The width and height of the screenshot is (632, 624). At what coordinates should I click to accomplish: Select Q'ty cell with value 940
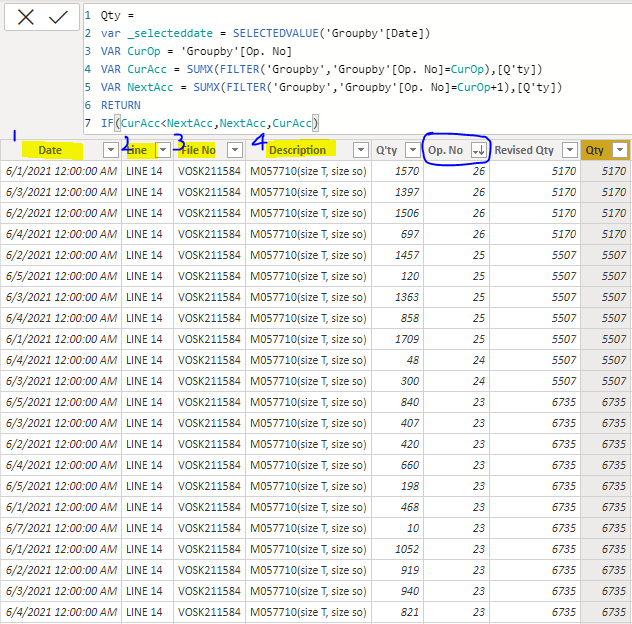pyautogui.click(x=397, y=591)
